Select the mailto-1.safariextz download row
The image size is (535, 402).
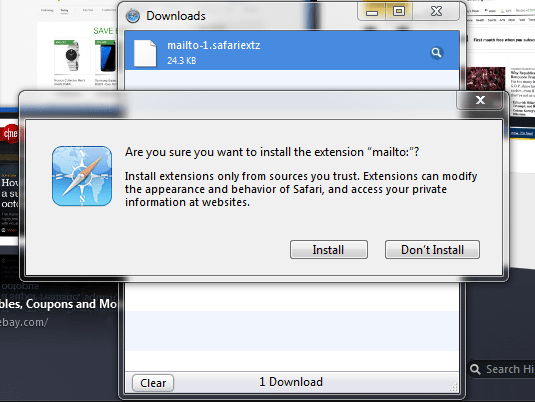292,51
